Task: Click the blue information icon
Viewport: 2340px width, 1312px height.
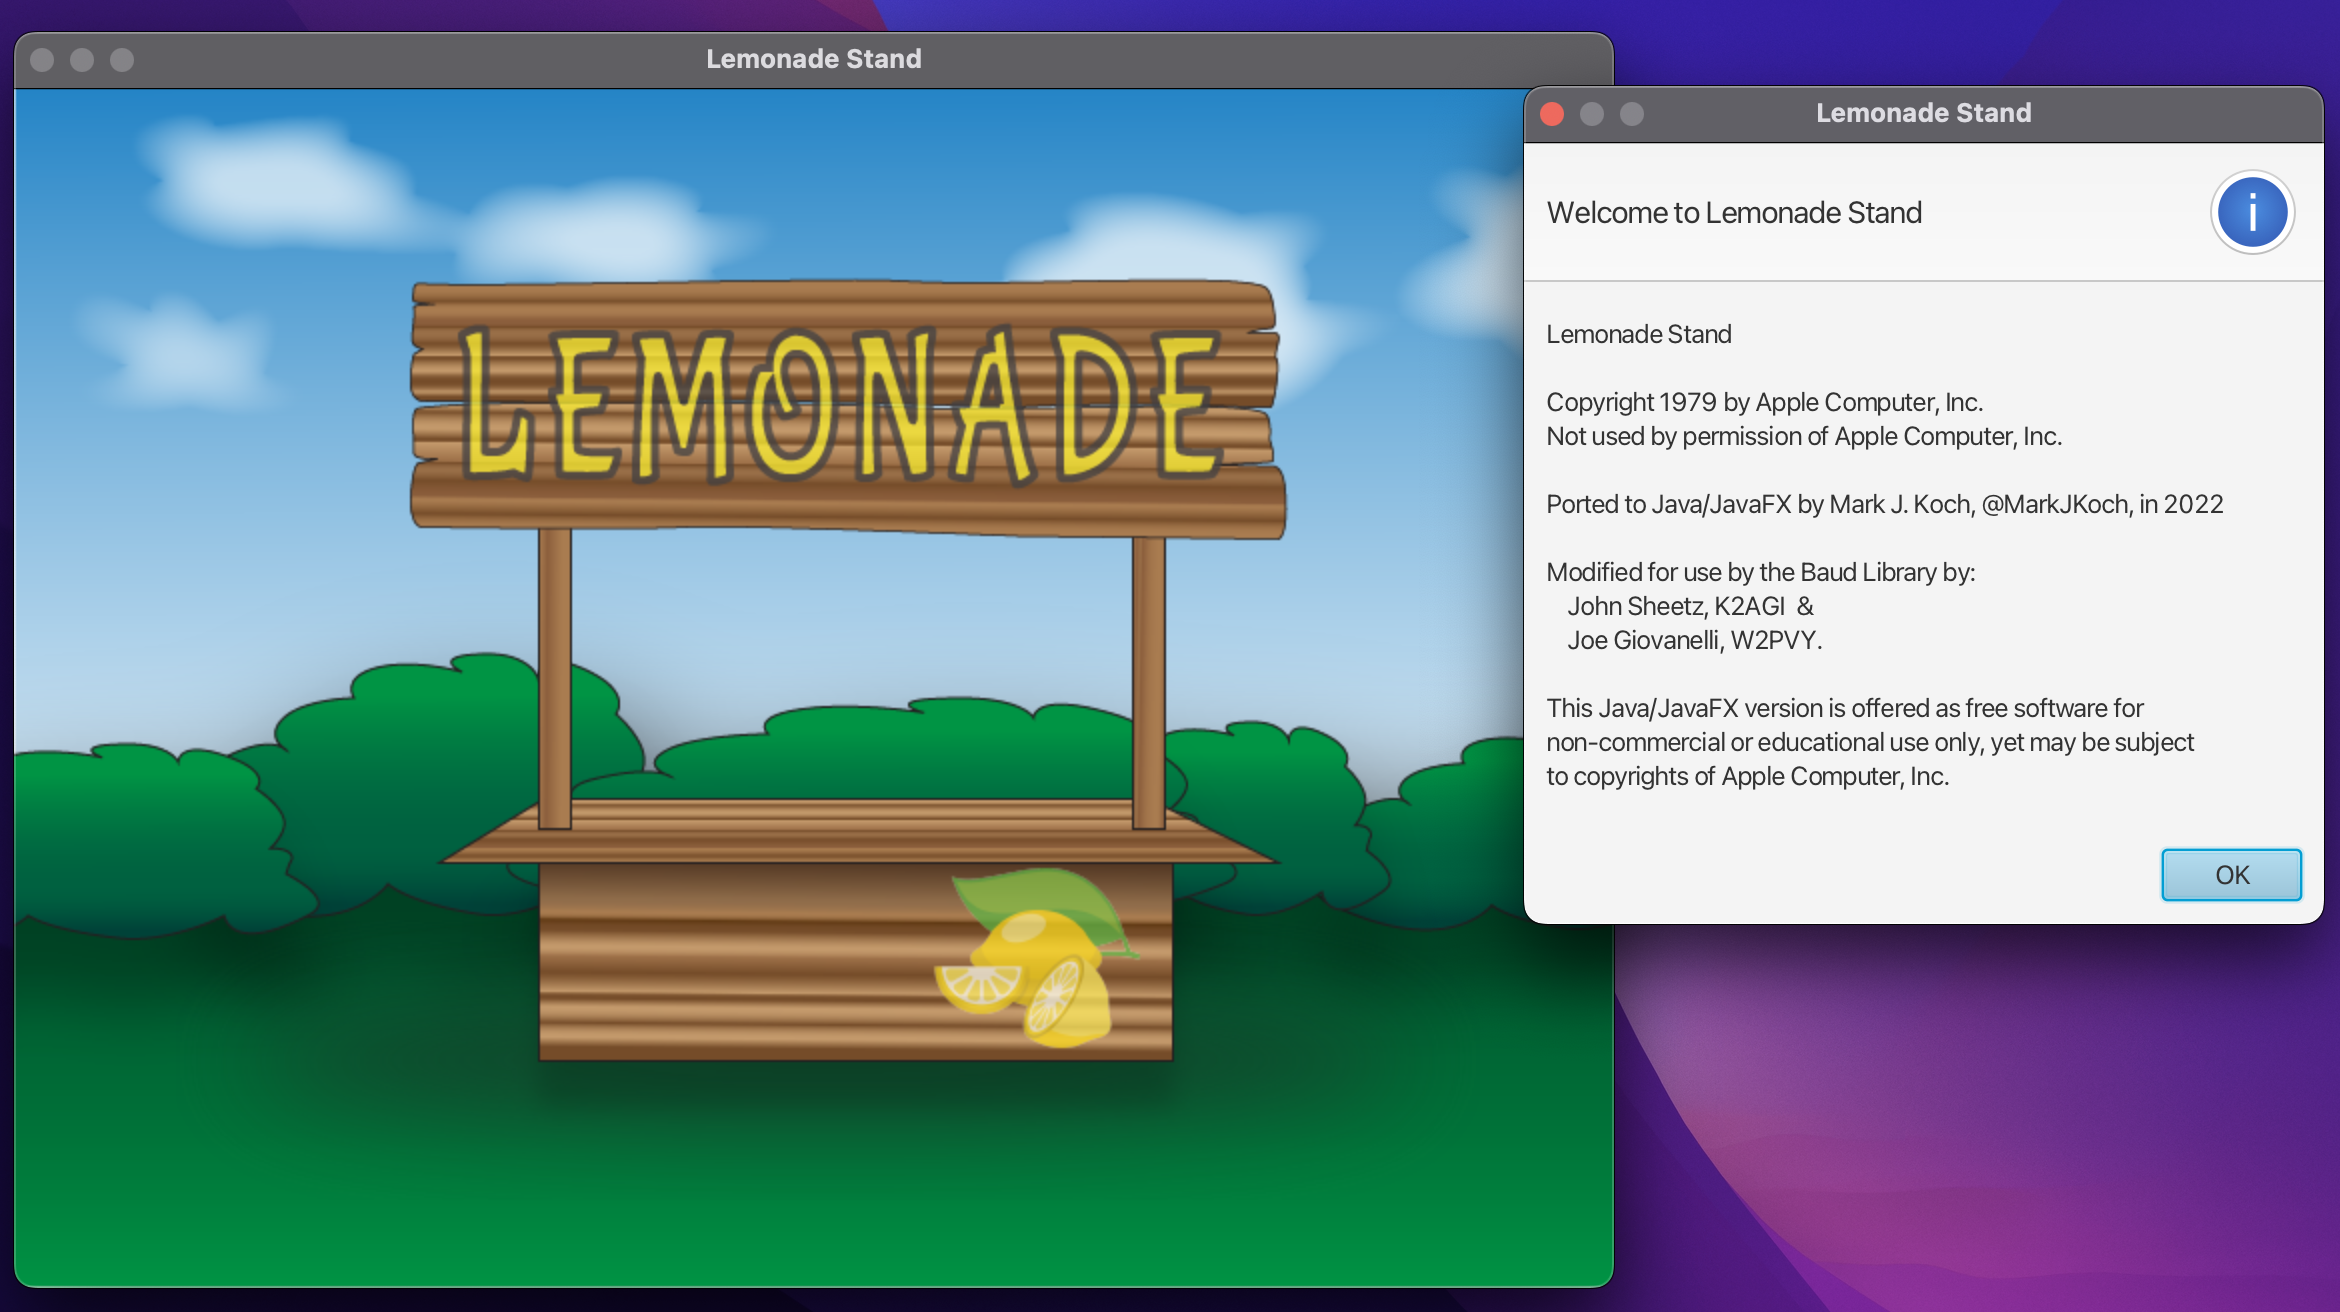Action: click(x=2251, y=213)
